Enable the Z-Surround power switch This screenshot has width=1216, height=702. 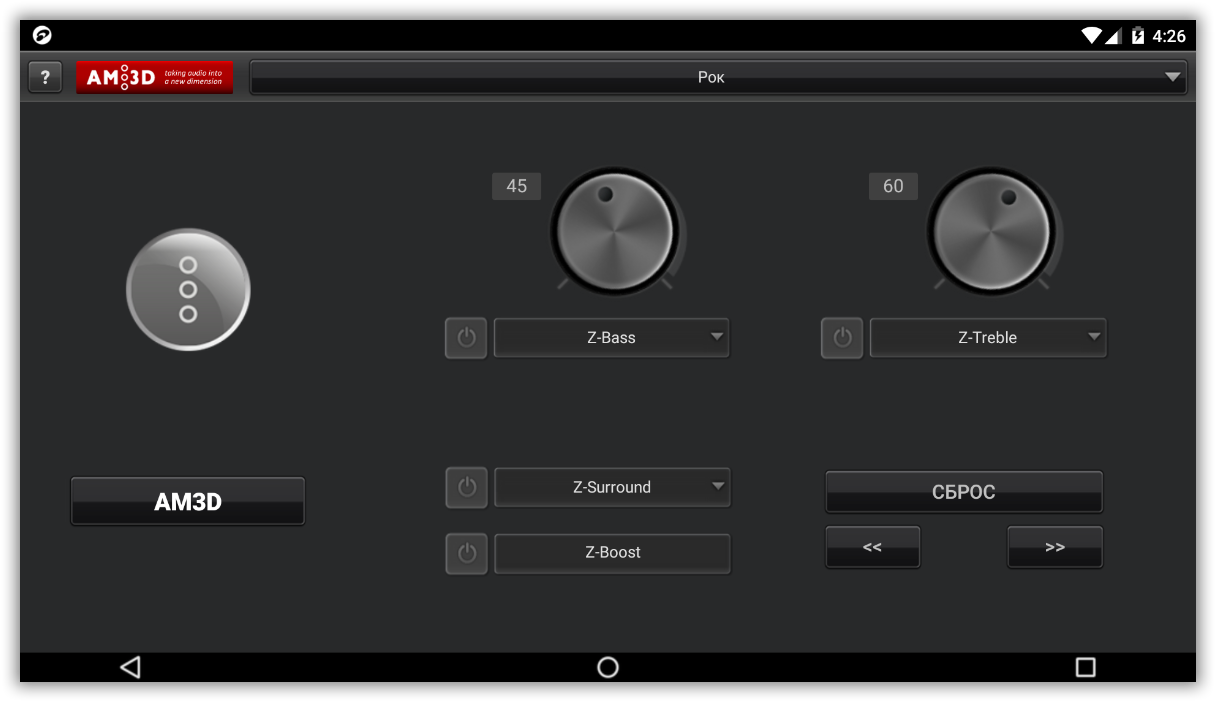click(467, 488)
